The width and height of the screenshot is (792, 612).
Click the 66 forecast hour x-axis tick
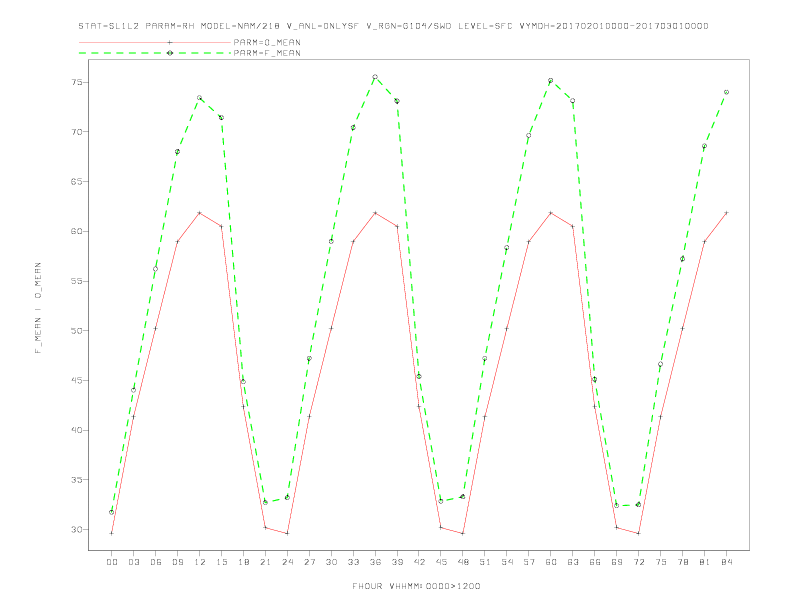pos(595,562)
